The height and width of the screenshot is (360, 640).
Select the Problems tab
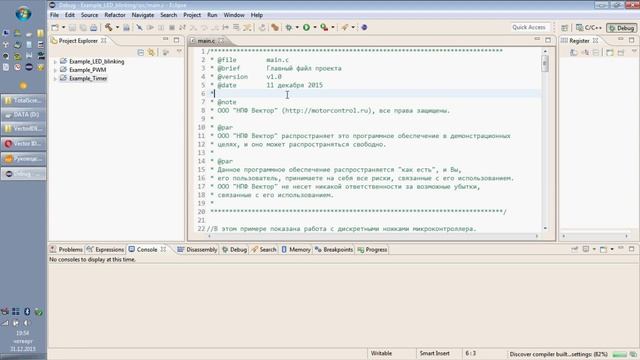click(x=66, y=249)
